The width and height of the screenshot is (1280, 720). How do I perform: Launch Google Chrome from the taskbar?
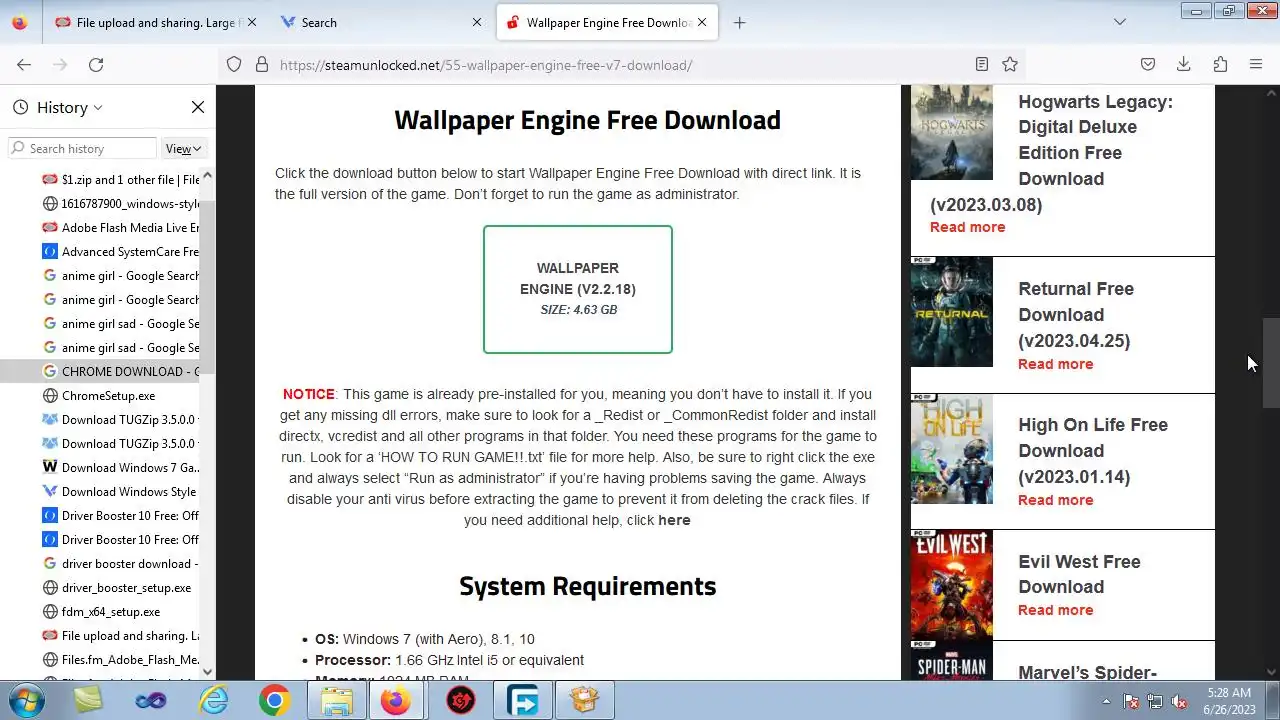274,700
